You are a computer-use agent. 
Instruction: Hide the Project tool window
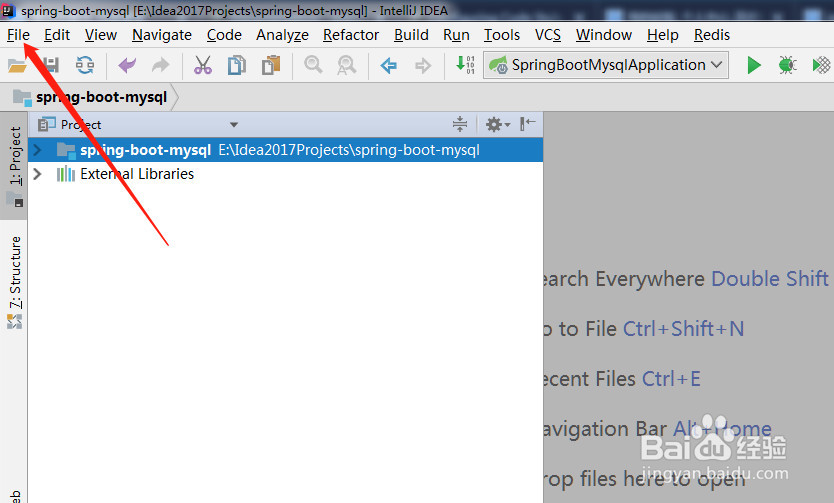tap(528, 124)
